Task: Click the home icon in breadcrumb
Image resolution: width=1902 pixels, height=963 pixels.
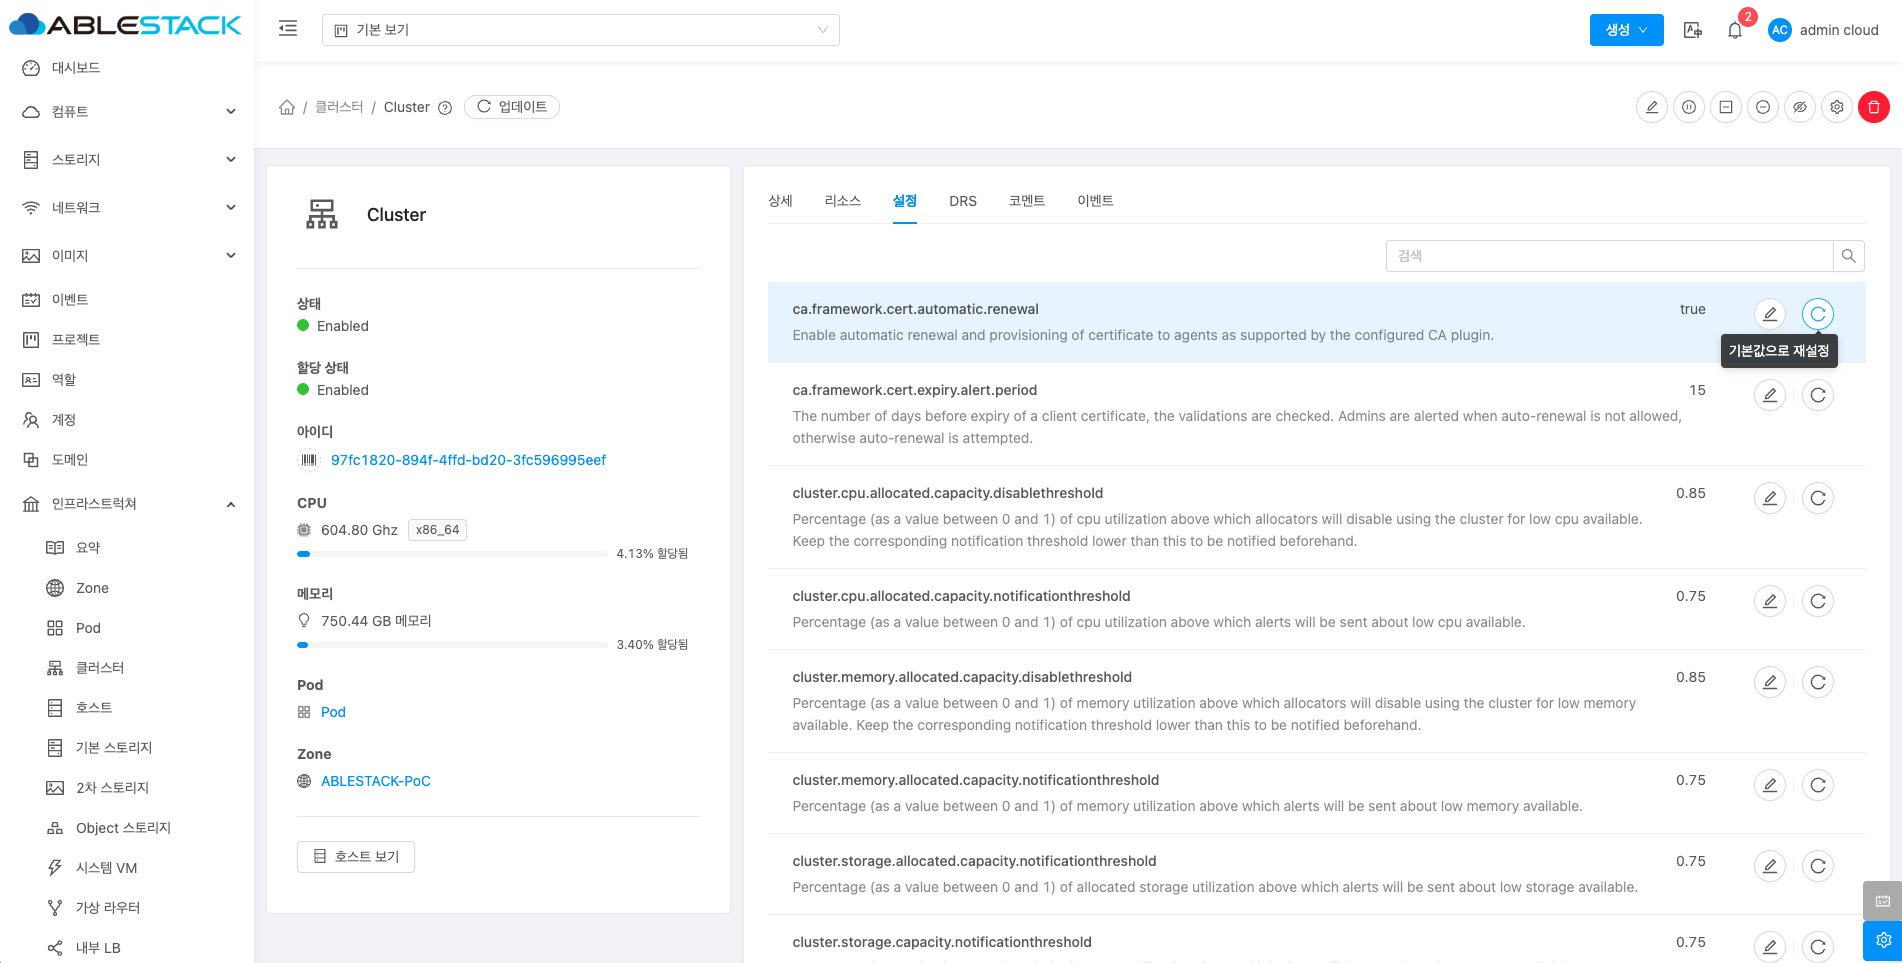Action: (x=287, y=107)
